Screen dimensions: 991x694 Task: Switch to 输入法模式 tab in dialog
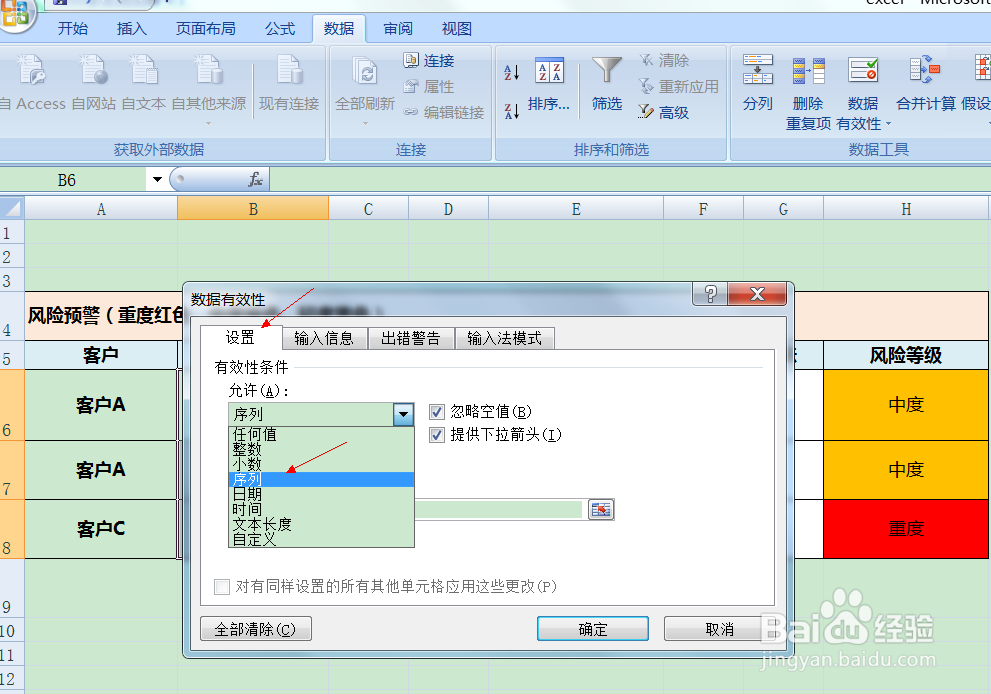click(x=504, y=338)
